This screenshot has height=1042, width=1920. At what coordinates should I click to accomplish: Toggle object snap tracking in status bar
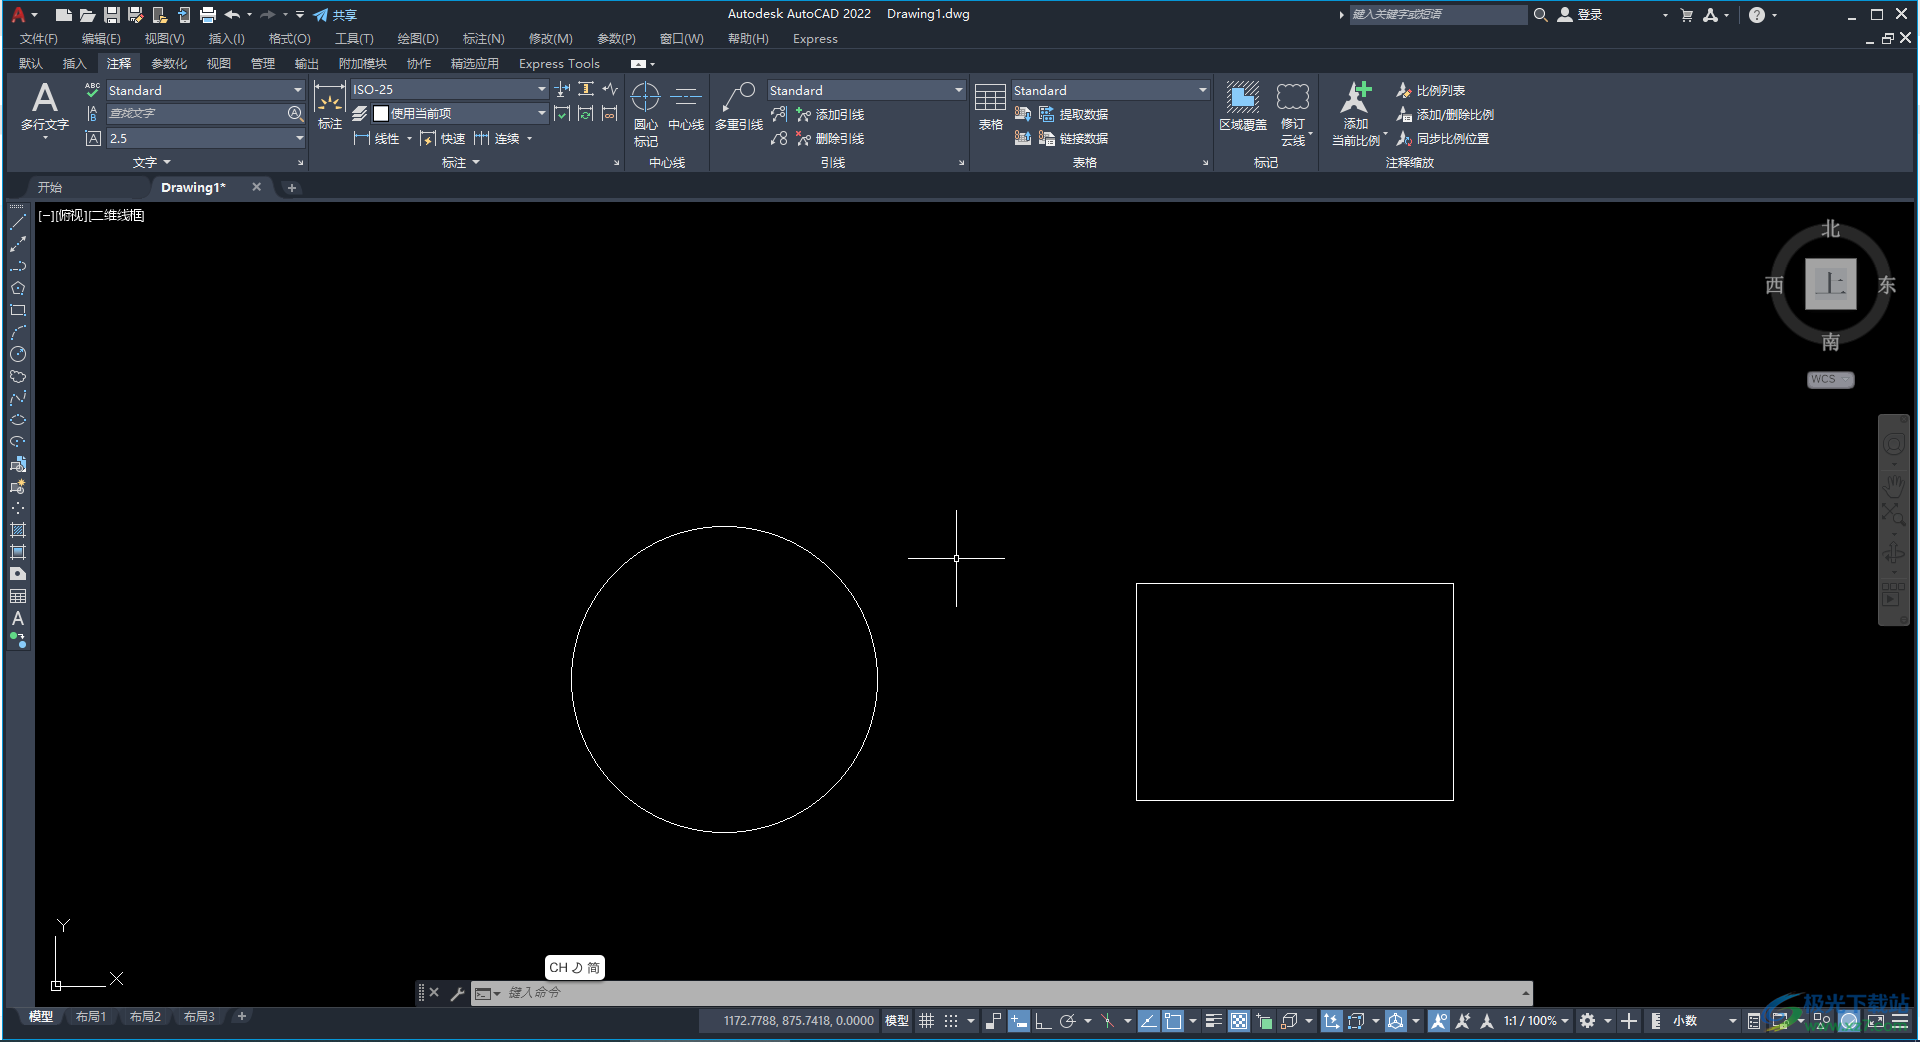1149,1021
